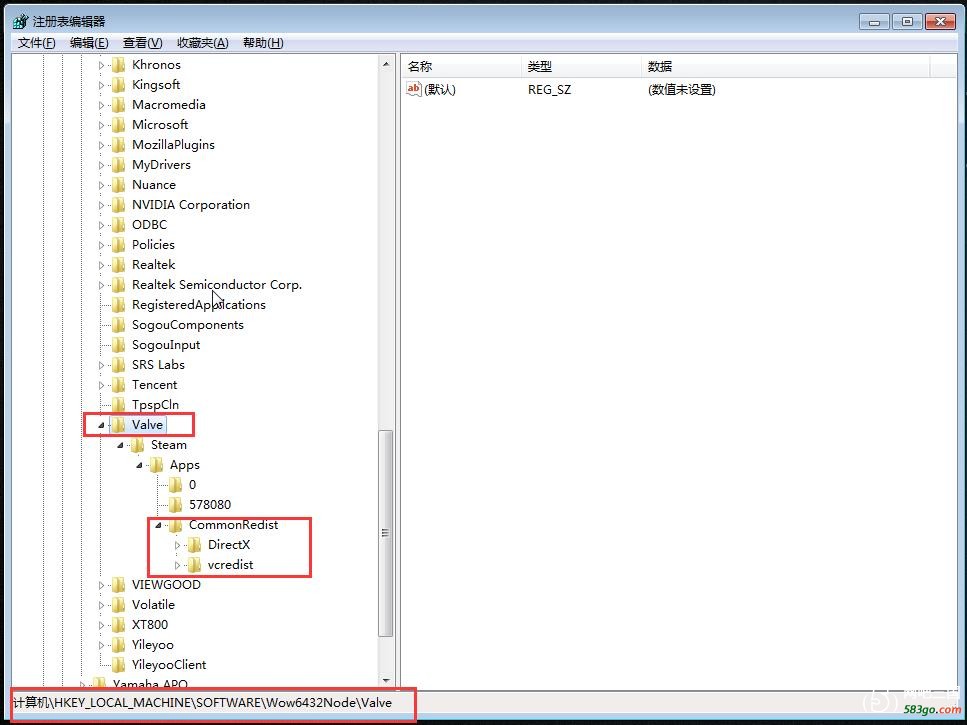Sort by the 名称 column header
The height and width of the screenshot is (725, 967).
point(461,67)
